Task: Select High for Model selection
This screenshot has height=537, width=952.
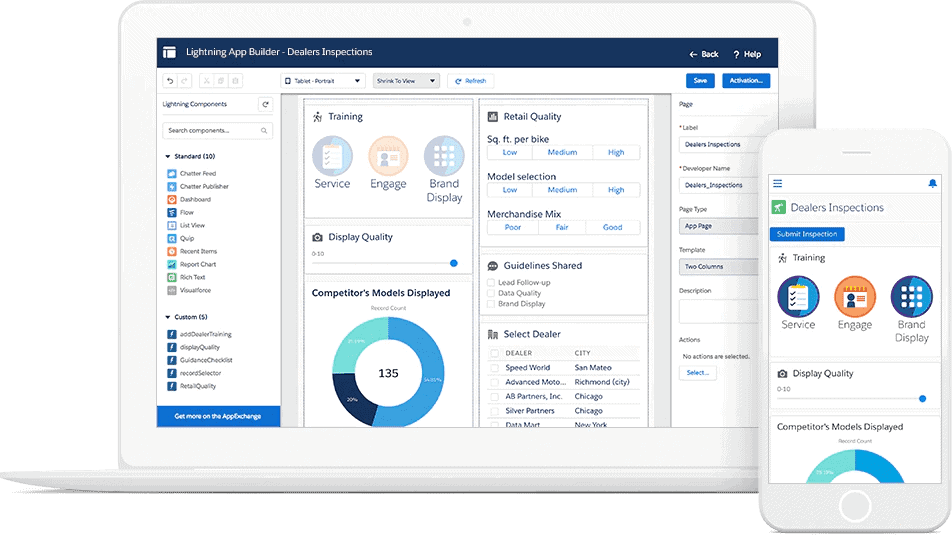Action: click(x=616, y=190)
